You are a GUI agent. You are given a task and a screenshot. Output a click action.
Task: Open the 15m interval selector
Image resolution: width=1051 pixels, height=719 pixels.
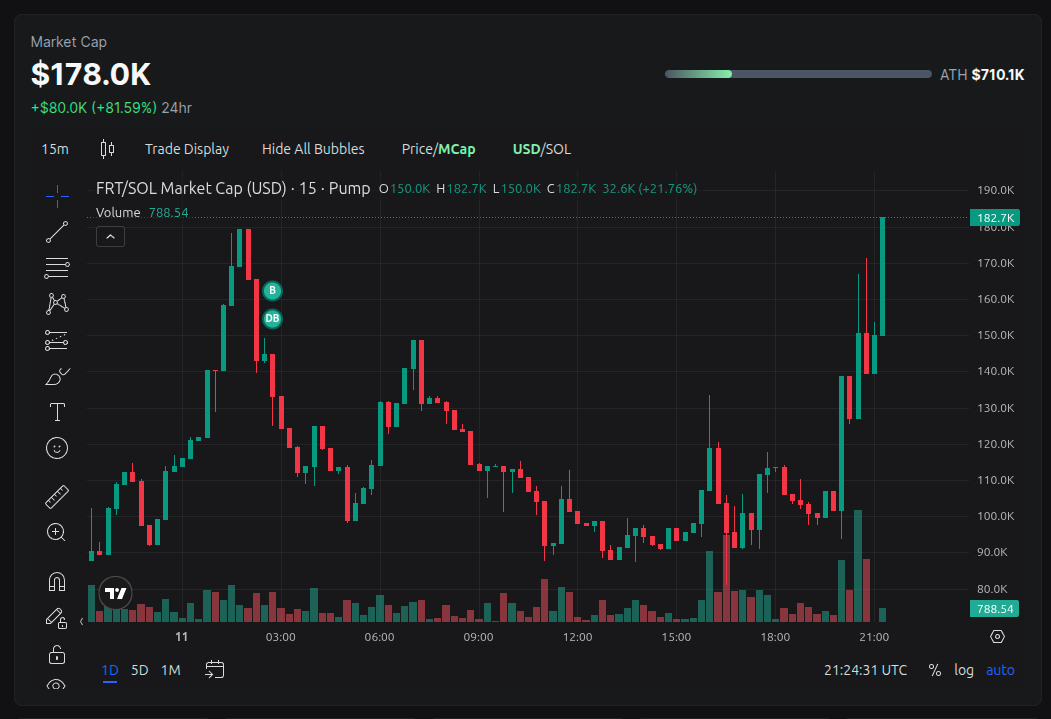(x=54, y=148)
